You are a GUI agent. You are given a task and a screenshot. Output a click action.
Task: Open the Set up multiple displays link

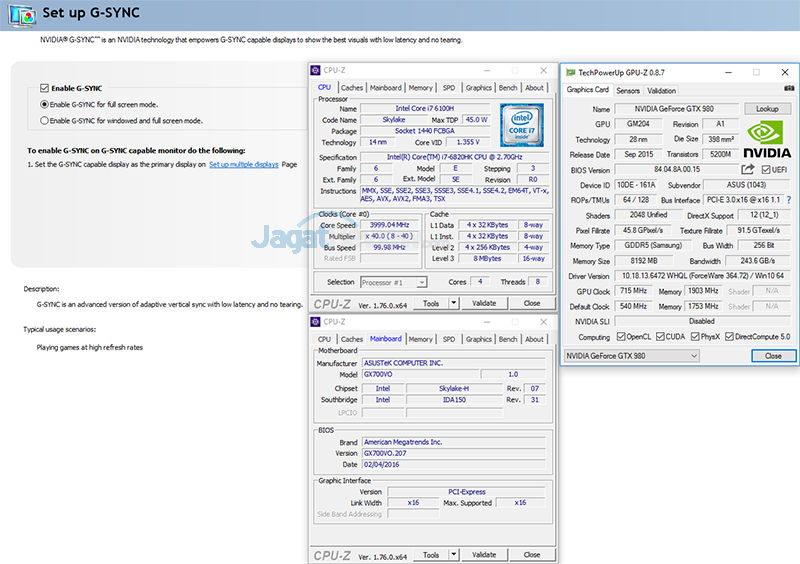(x=243, y=164)
